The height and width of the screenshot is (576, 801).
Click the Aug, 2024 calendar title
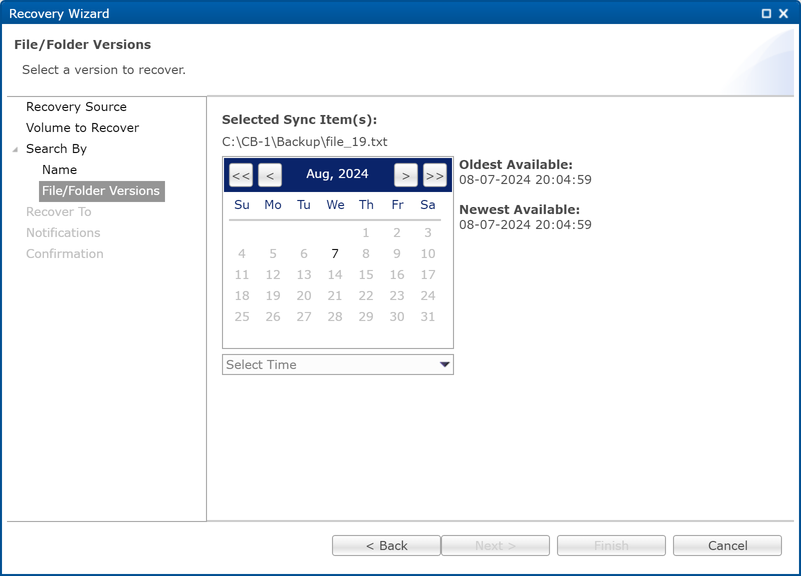(x=337, y=174)
